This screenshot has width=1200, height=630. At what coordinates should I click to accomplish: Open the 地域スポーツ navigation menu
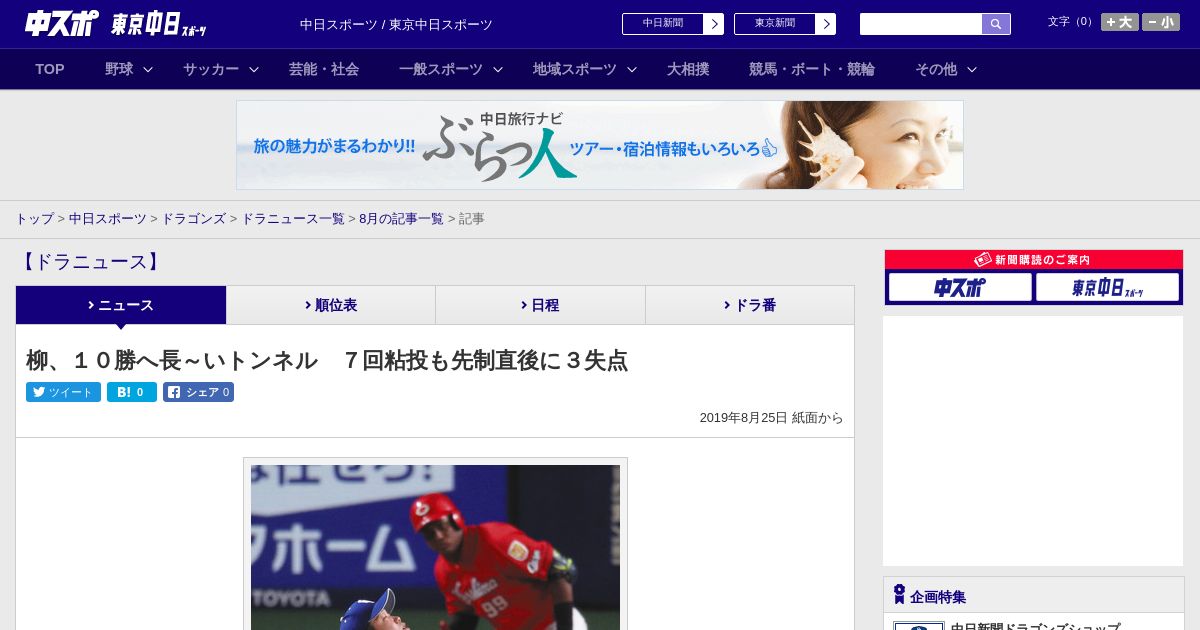pos(575,69)
